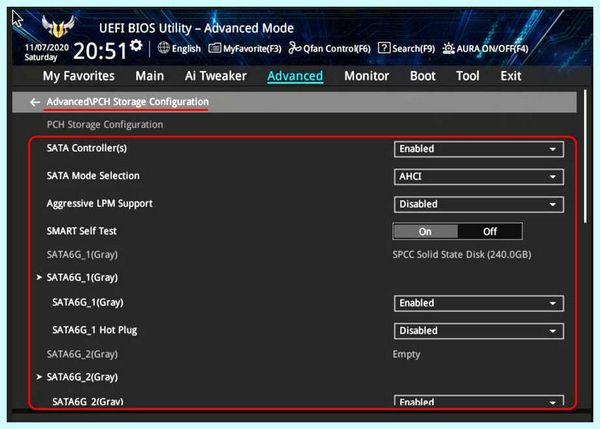Switch SMART Self Test to Off
Image resolution: width=600 pixels, height=429 pixels.
click(490, 232)
